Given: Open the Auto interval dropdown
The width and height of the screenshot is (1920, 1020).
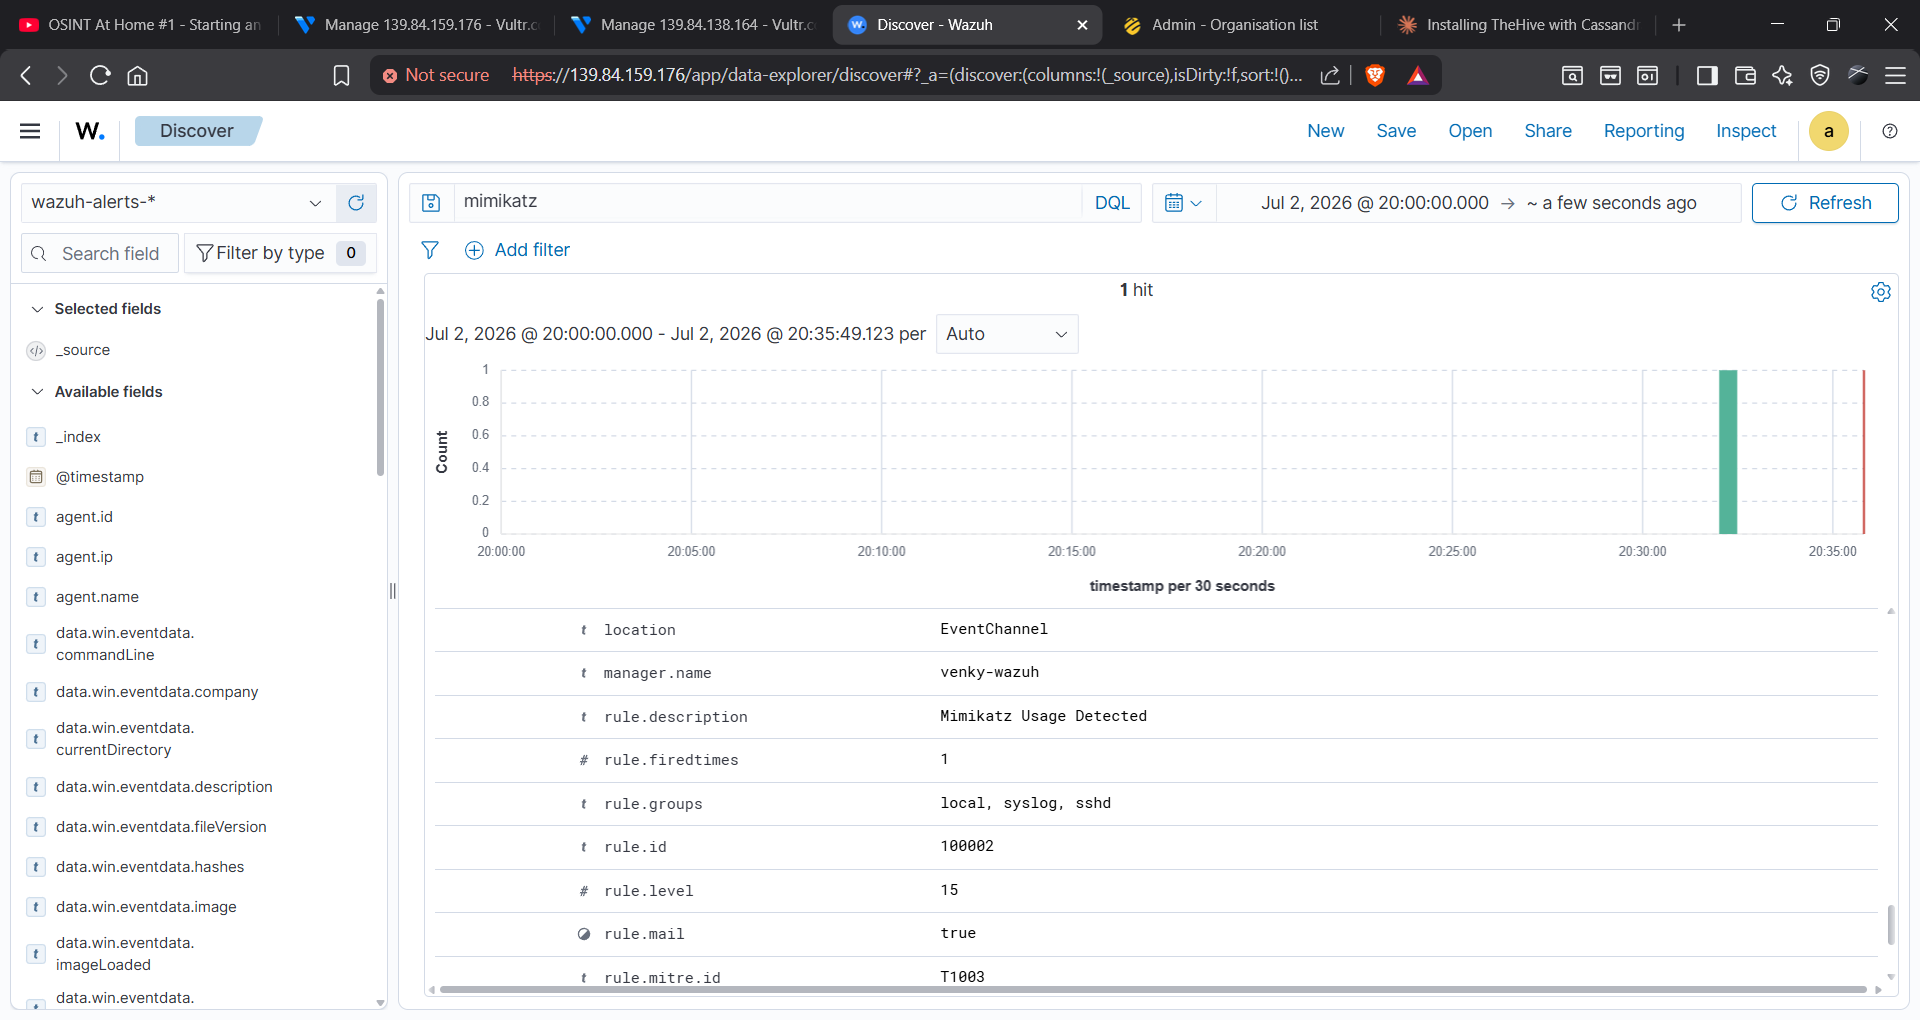Looking at the screenshot, I should pyautogui.click(x=1007, y=334).
